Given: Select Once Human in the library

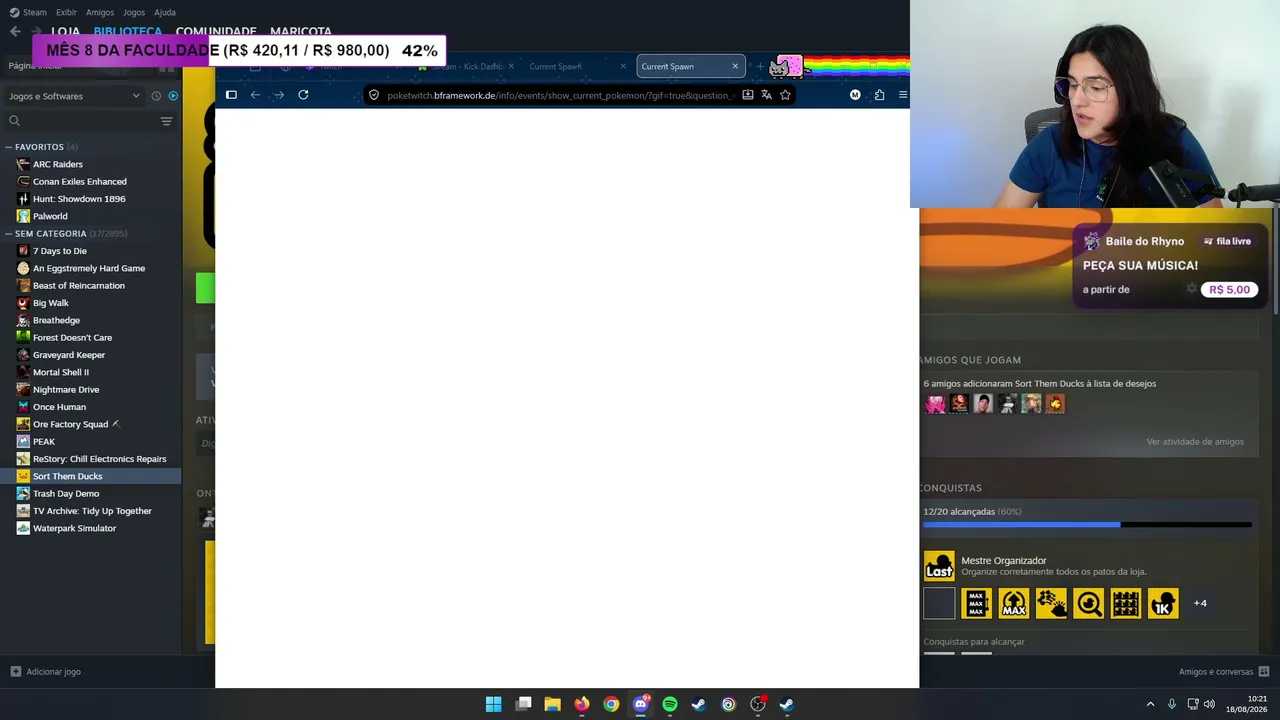Looking at the screenshot, I should point(59,407).
